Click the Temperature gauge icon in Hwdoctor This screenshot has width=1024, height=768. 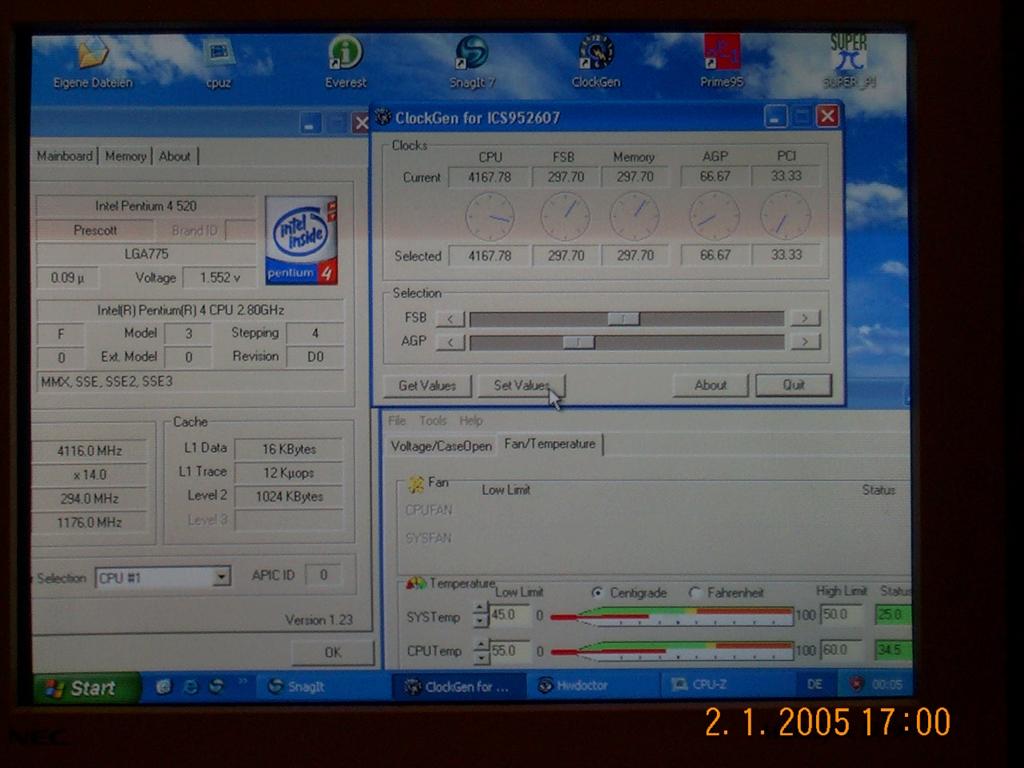[416, 583]
